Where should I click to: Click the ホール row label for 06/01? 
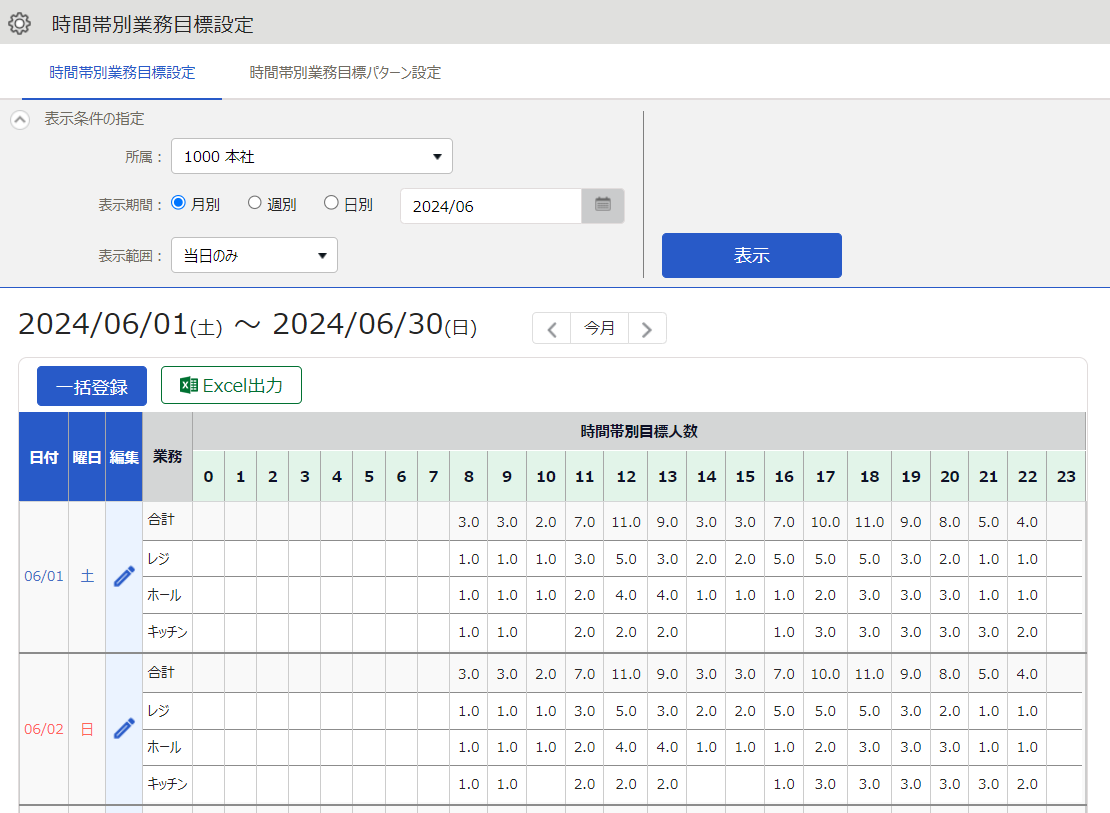click(x=164, y=595)
